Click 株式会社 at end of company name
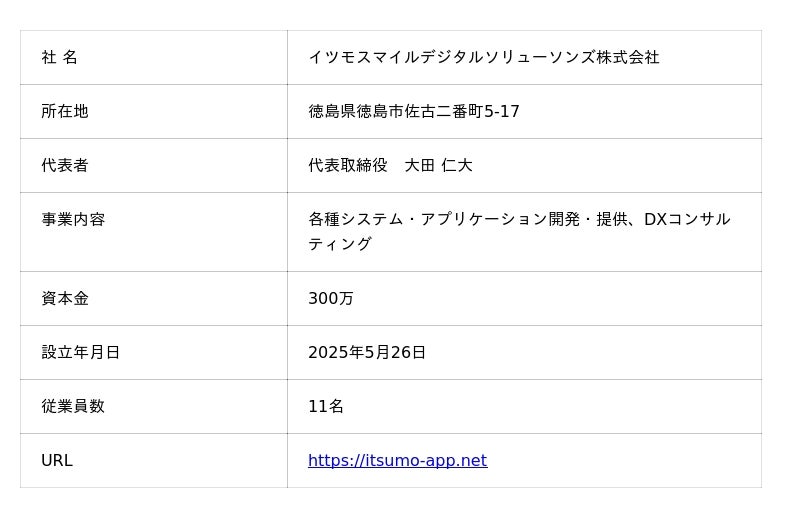The width and height of the screenshot is (800, 518). click(x=628, y=58)
